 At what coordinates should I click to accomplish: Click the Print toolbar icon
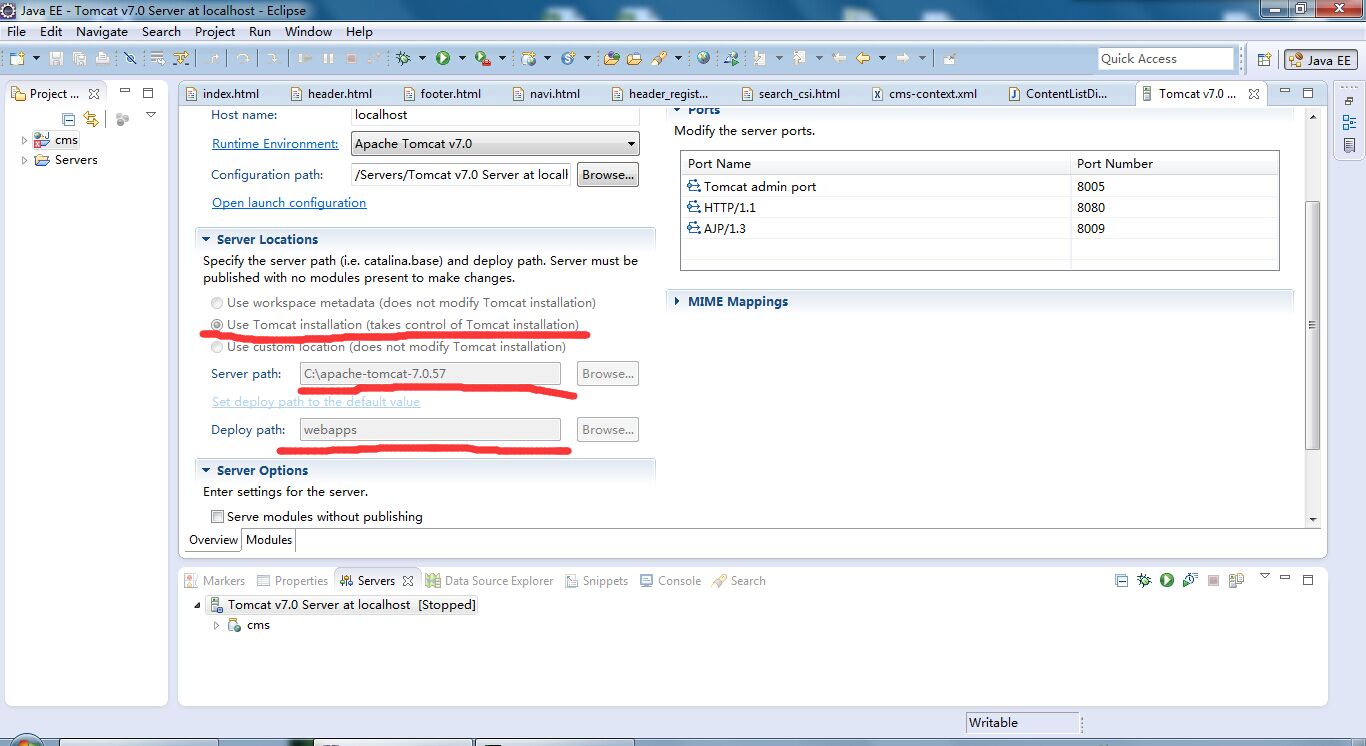click(x=102, y=59)
